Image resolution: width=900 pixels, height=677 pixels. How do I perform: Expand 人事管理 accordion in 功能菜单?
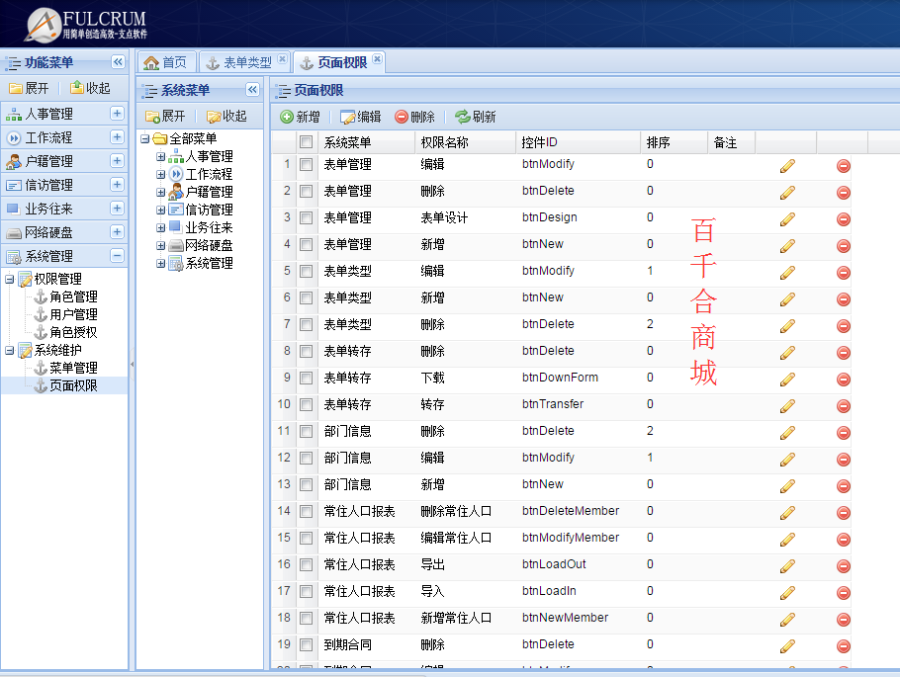[x=117, y=113]
